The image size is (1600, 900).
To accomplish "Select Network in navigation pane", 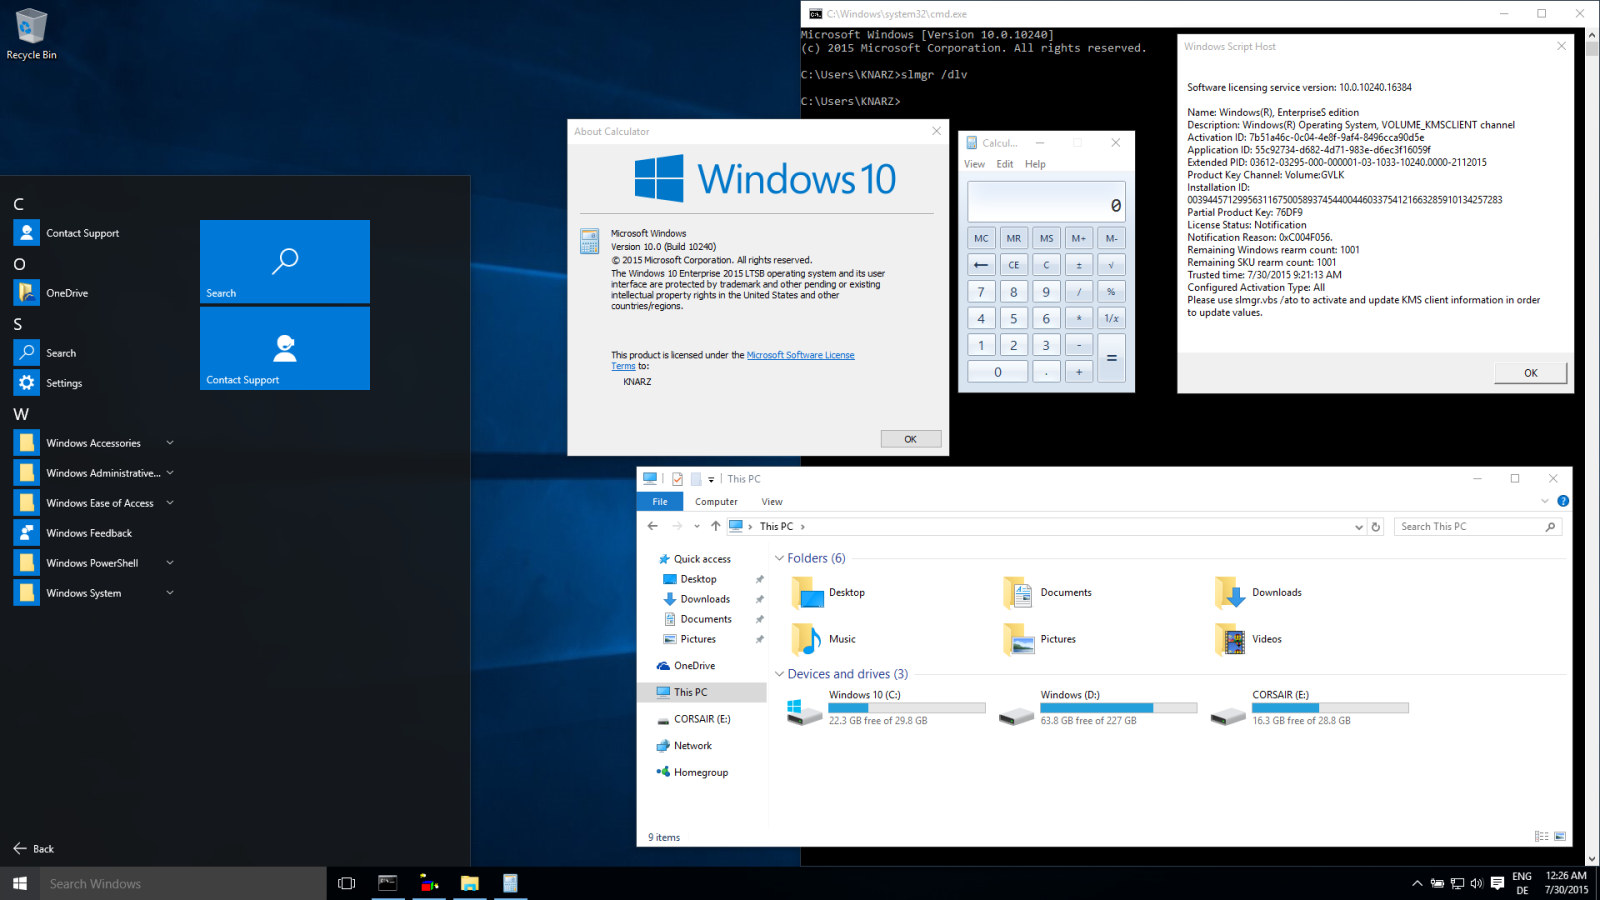I will click(692, 746).
